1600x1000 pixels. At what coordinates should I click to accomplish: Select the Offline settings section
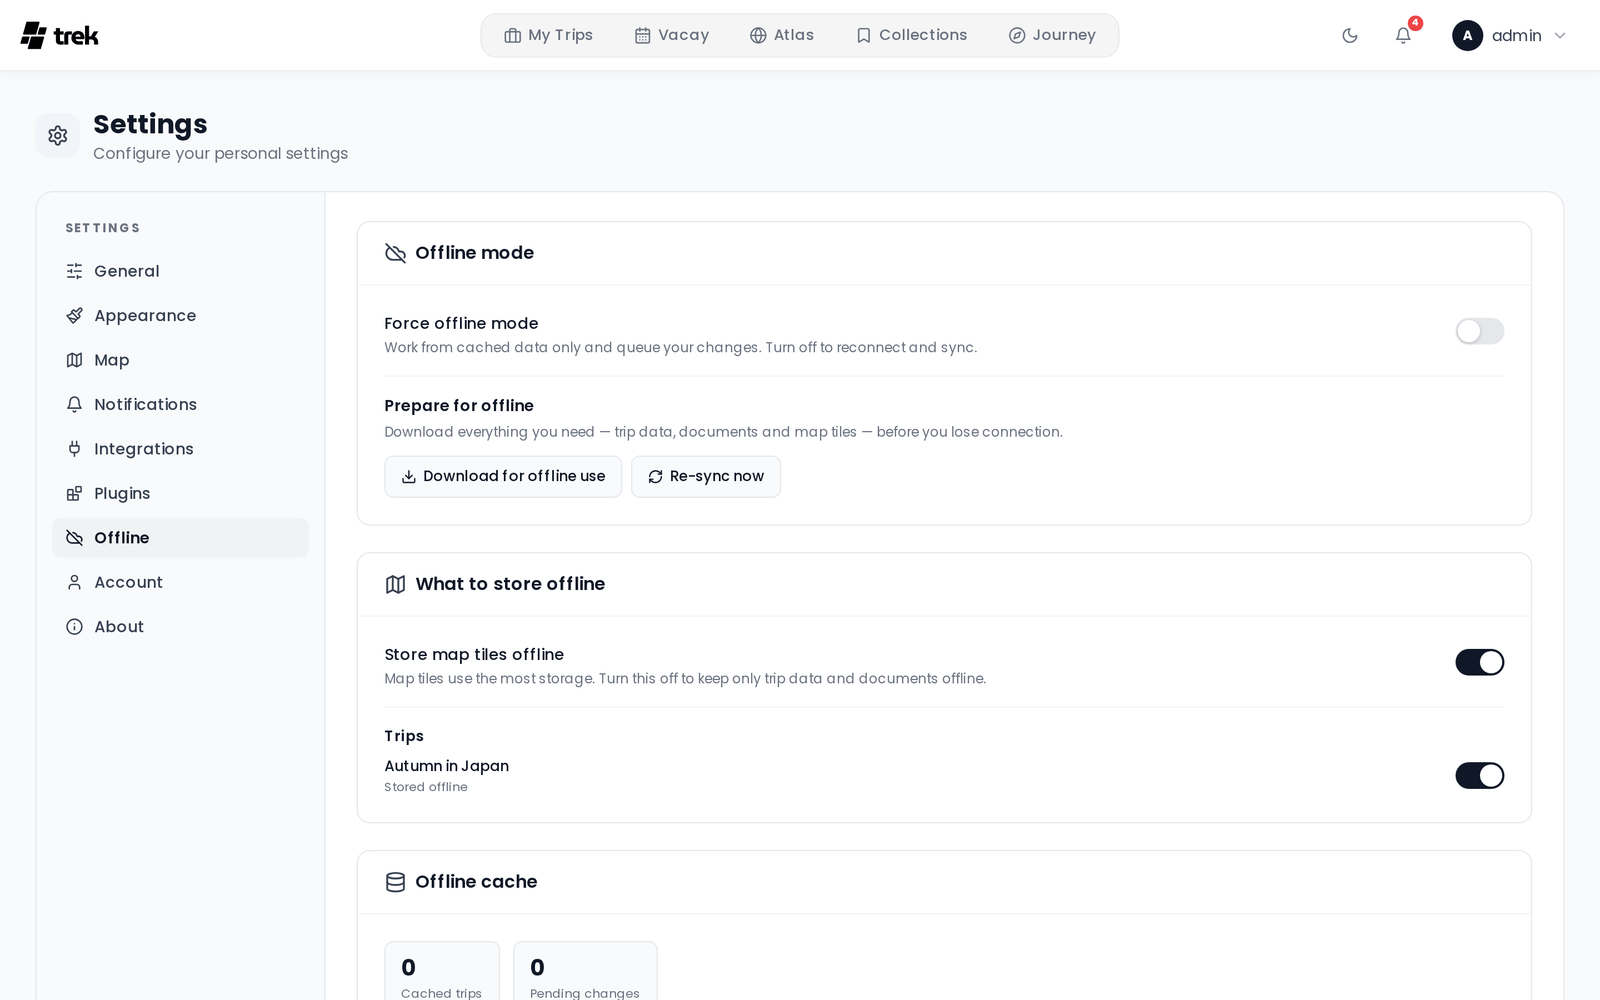[x=180, y=538]
